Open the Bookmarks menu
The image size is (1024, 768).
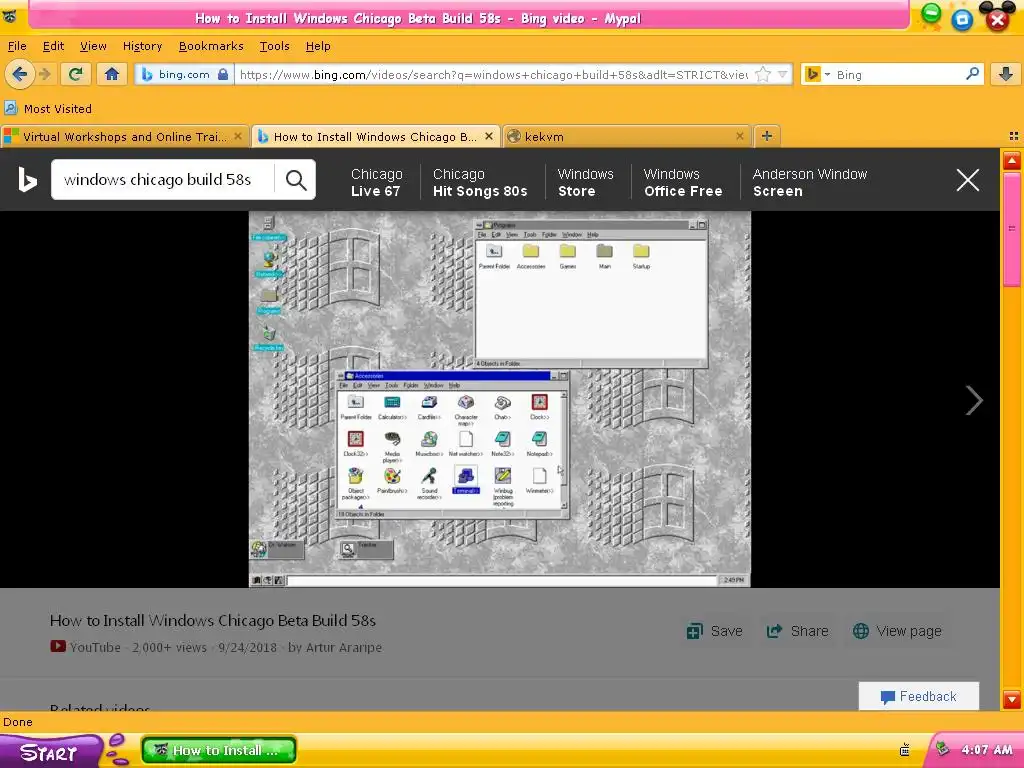pyautogui.click(x=211, y=46)
